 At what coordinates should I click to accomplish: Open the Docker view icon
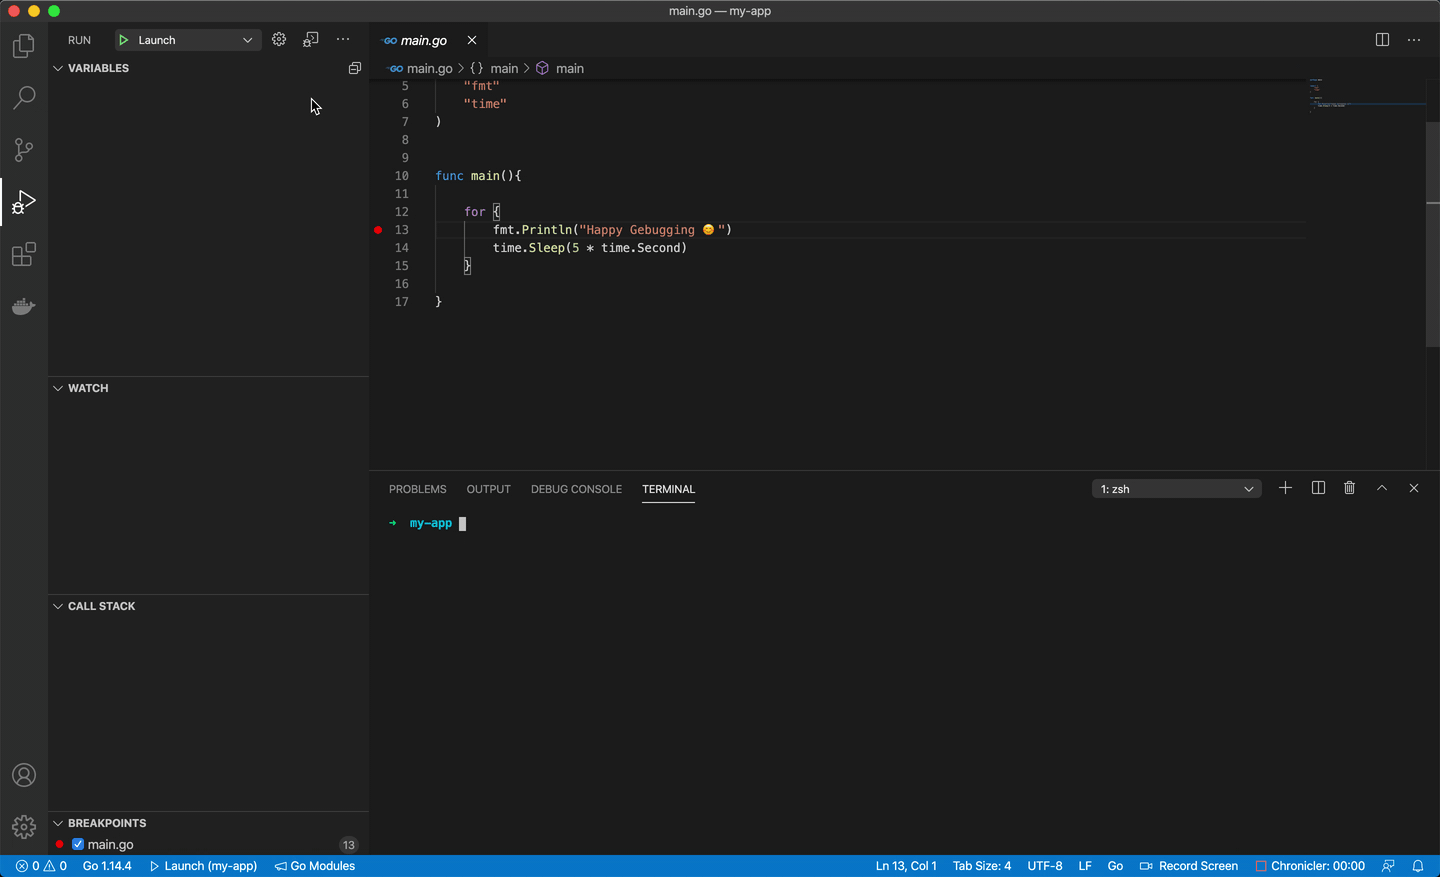click(x=24, y=307)
